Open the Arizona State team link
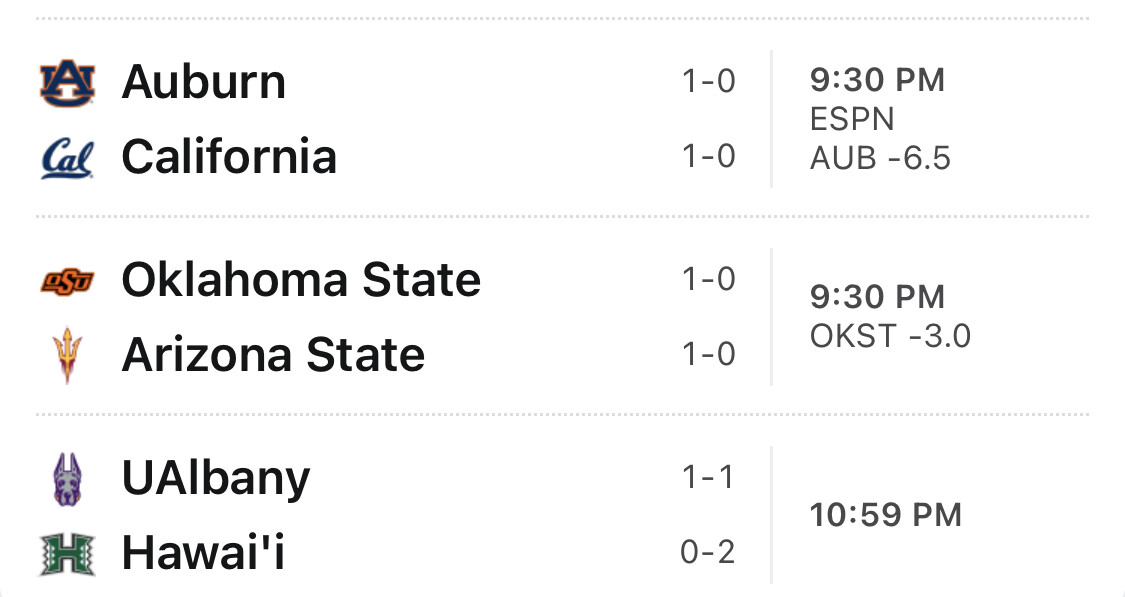 coord(273,354)
